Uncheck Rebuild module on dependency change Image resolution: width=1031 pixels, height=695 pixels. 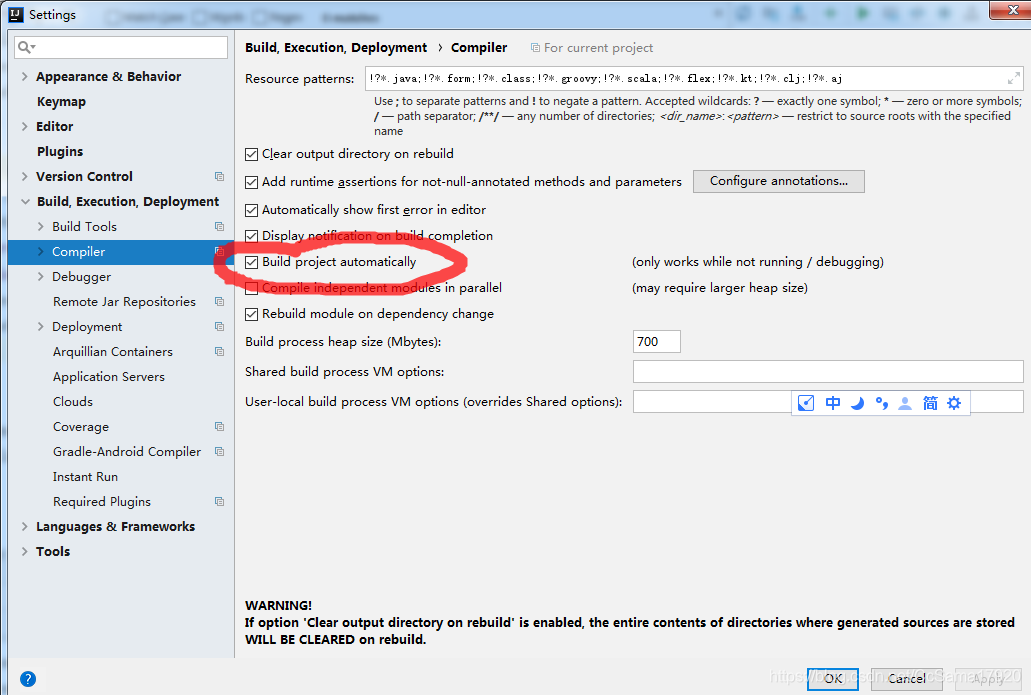point(251,314)
